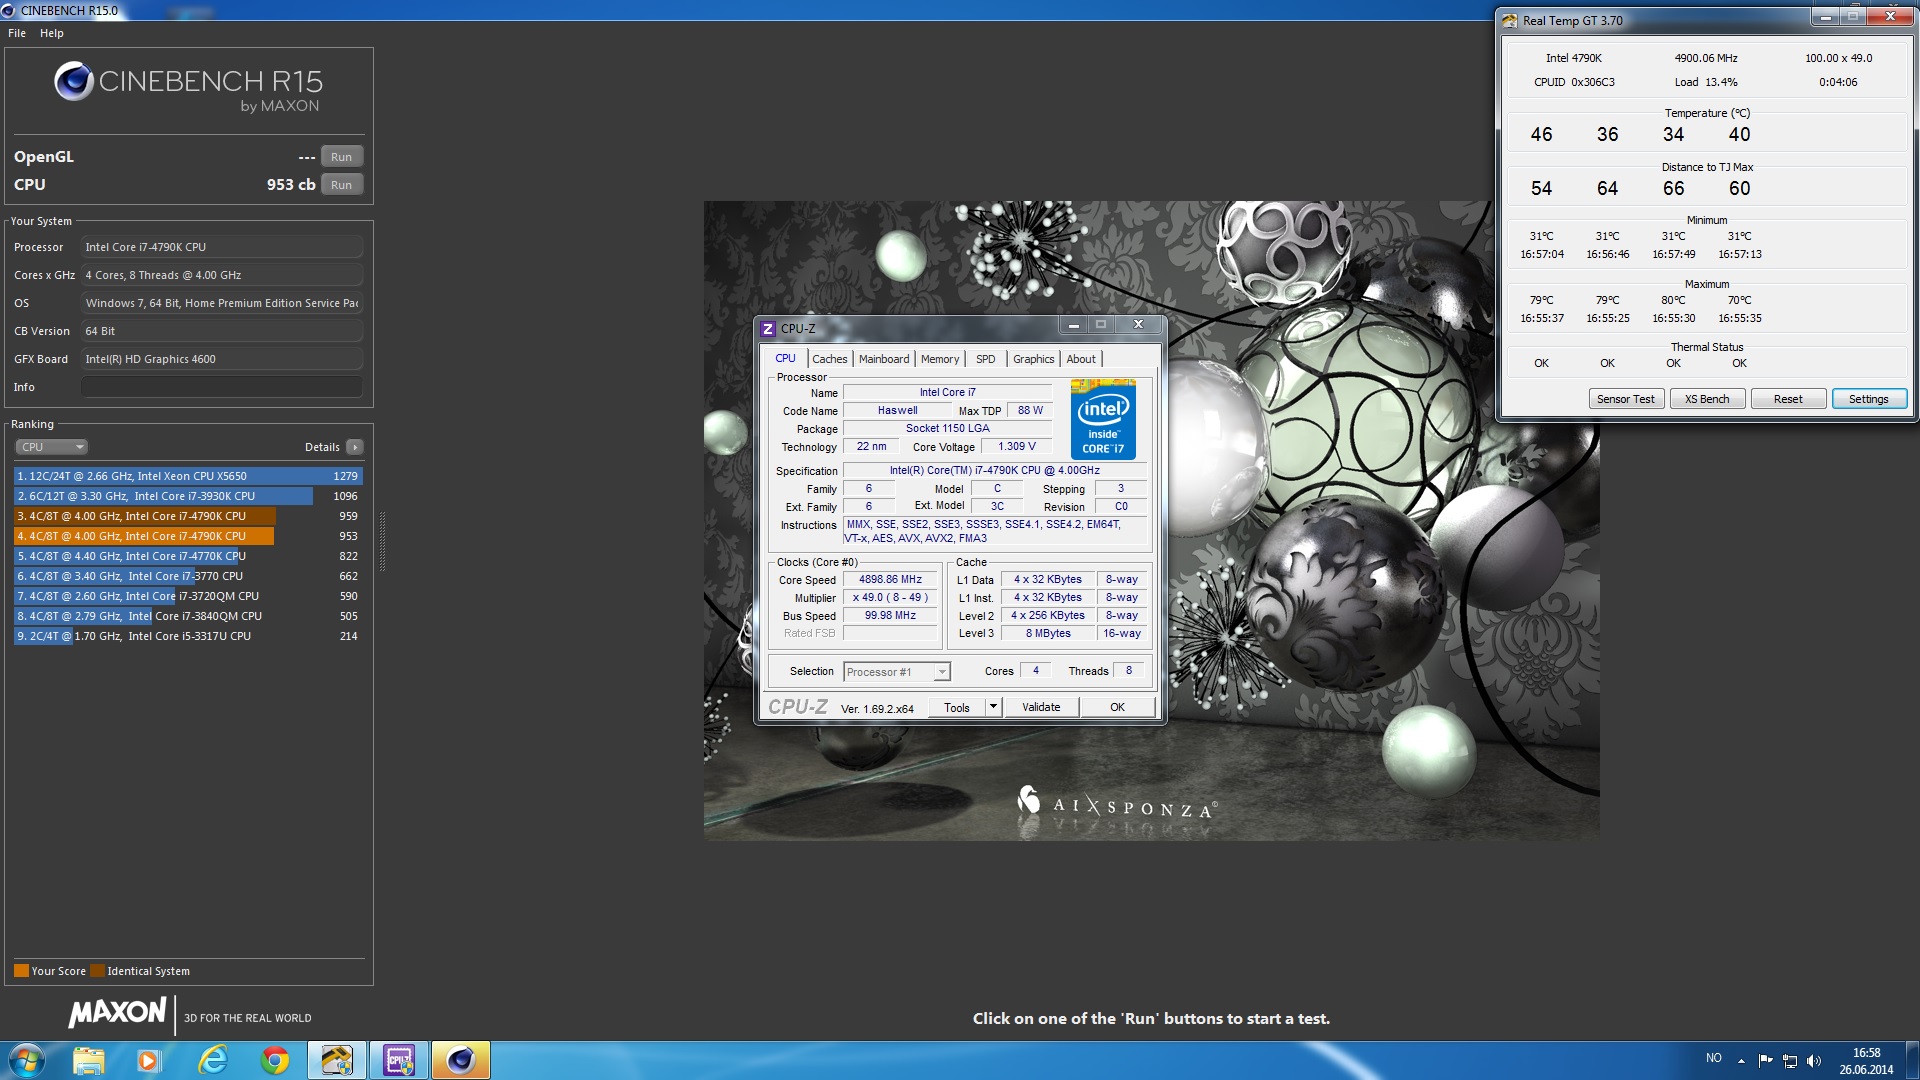Expand ranking Details arrow button
Screen dimensions: 1920x1080
[355, 447]
